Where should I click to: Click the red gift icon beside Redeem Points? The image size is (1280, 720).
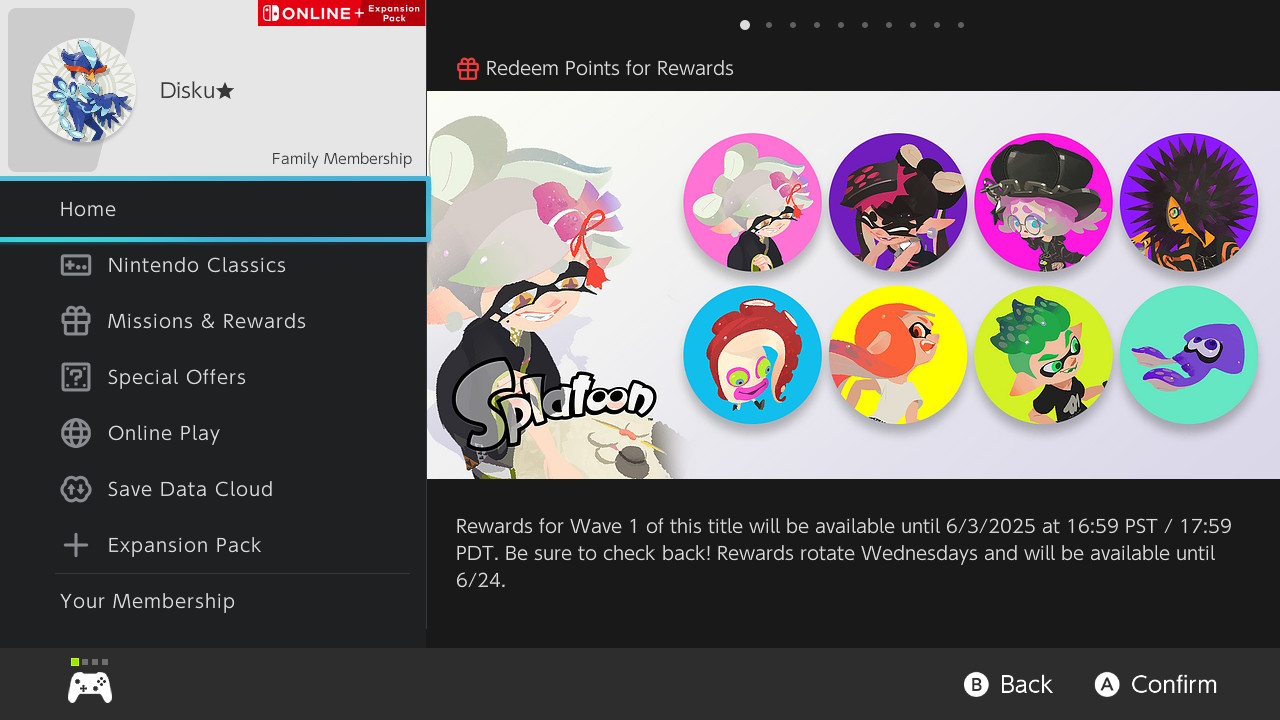[468, 69]
